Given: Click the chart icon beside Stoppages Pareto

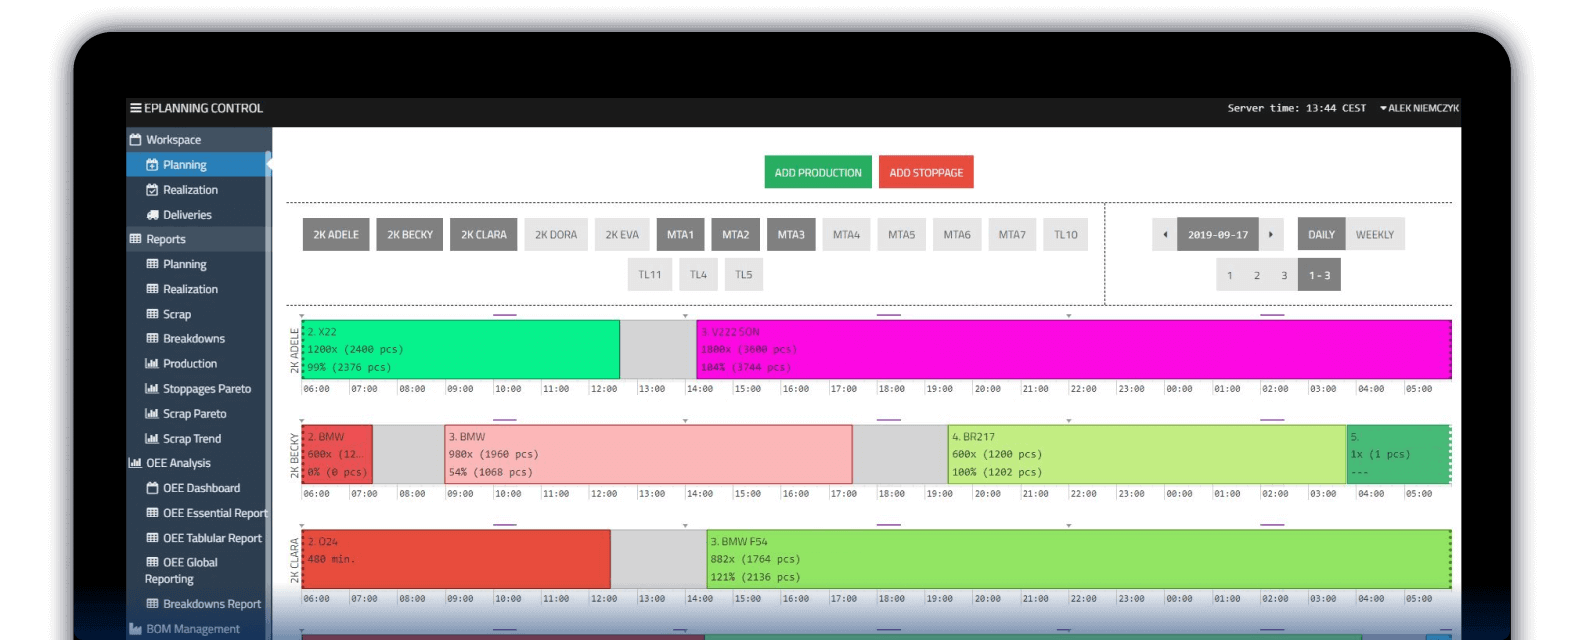Looking at the screenshot, I should 152,389.
